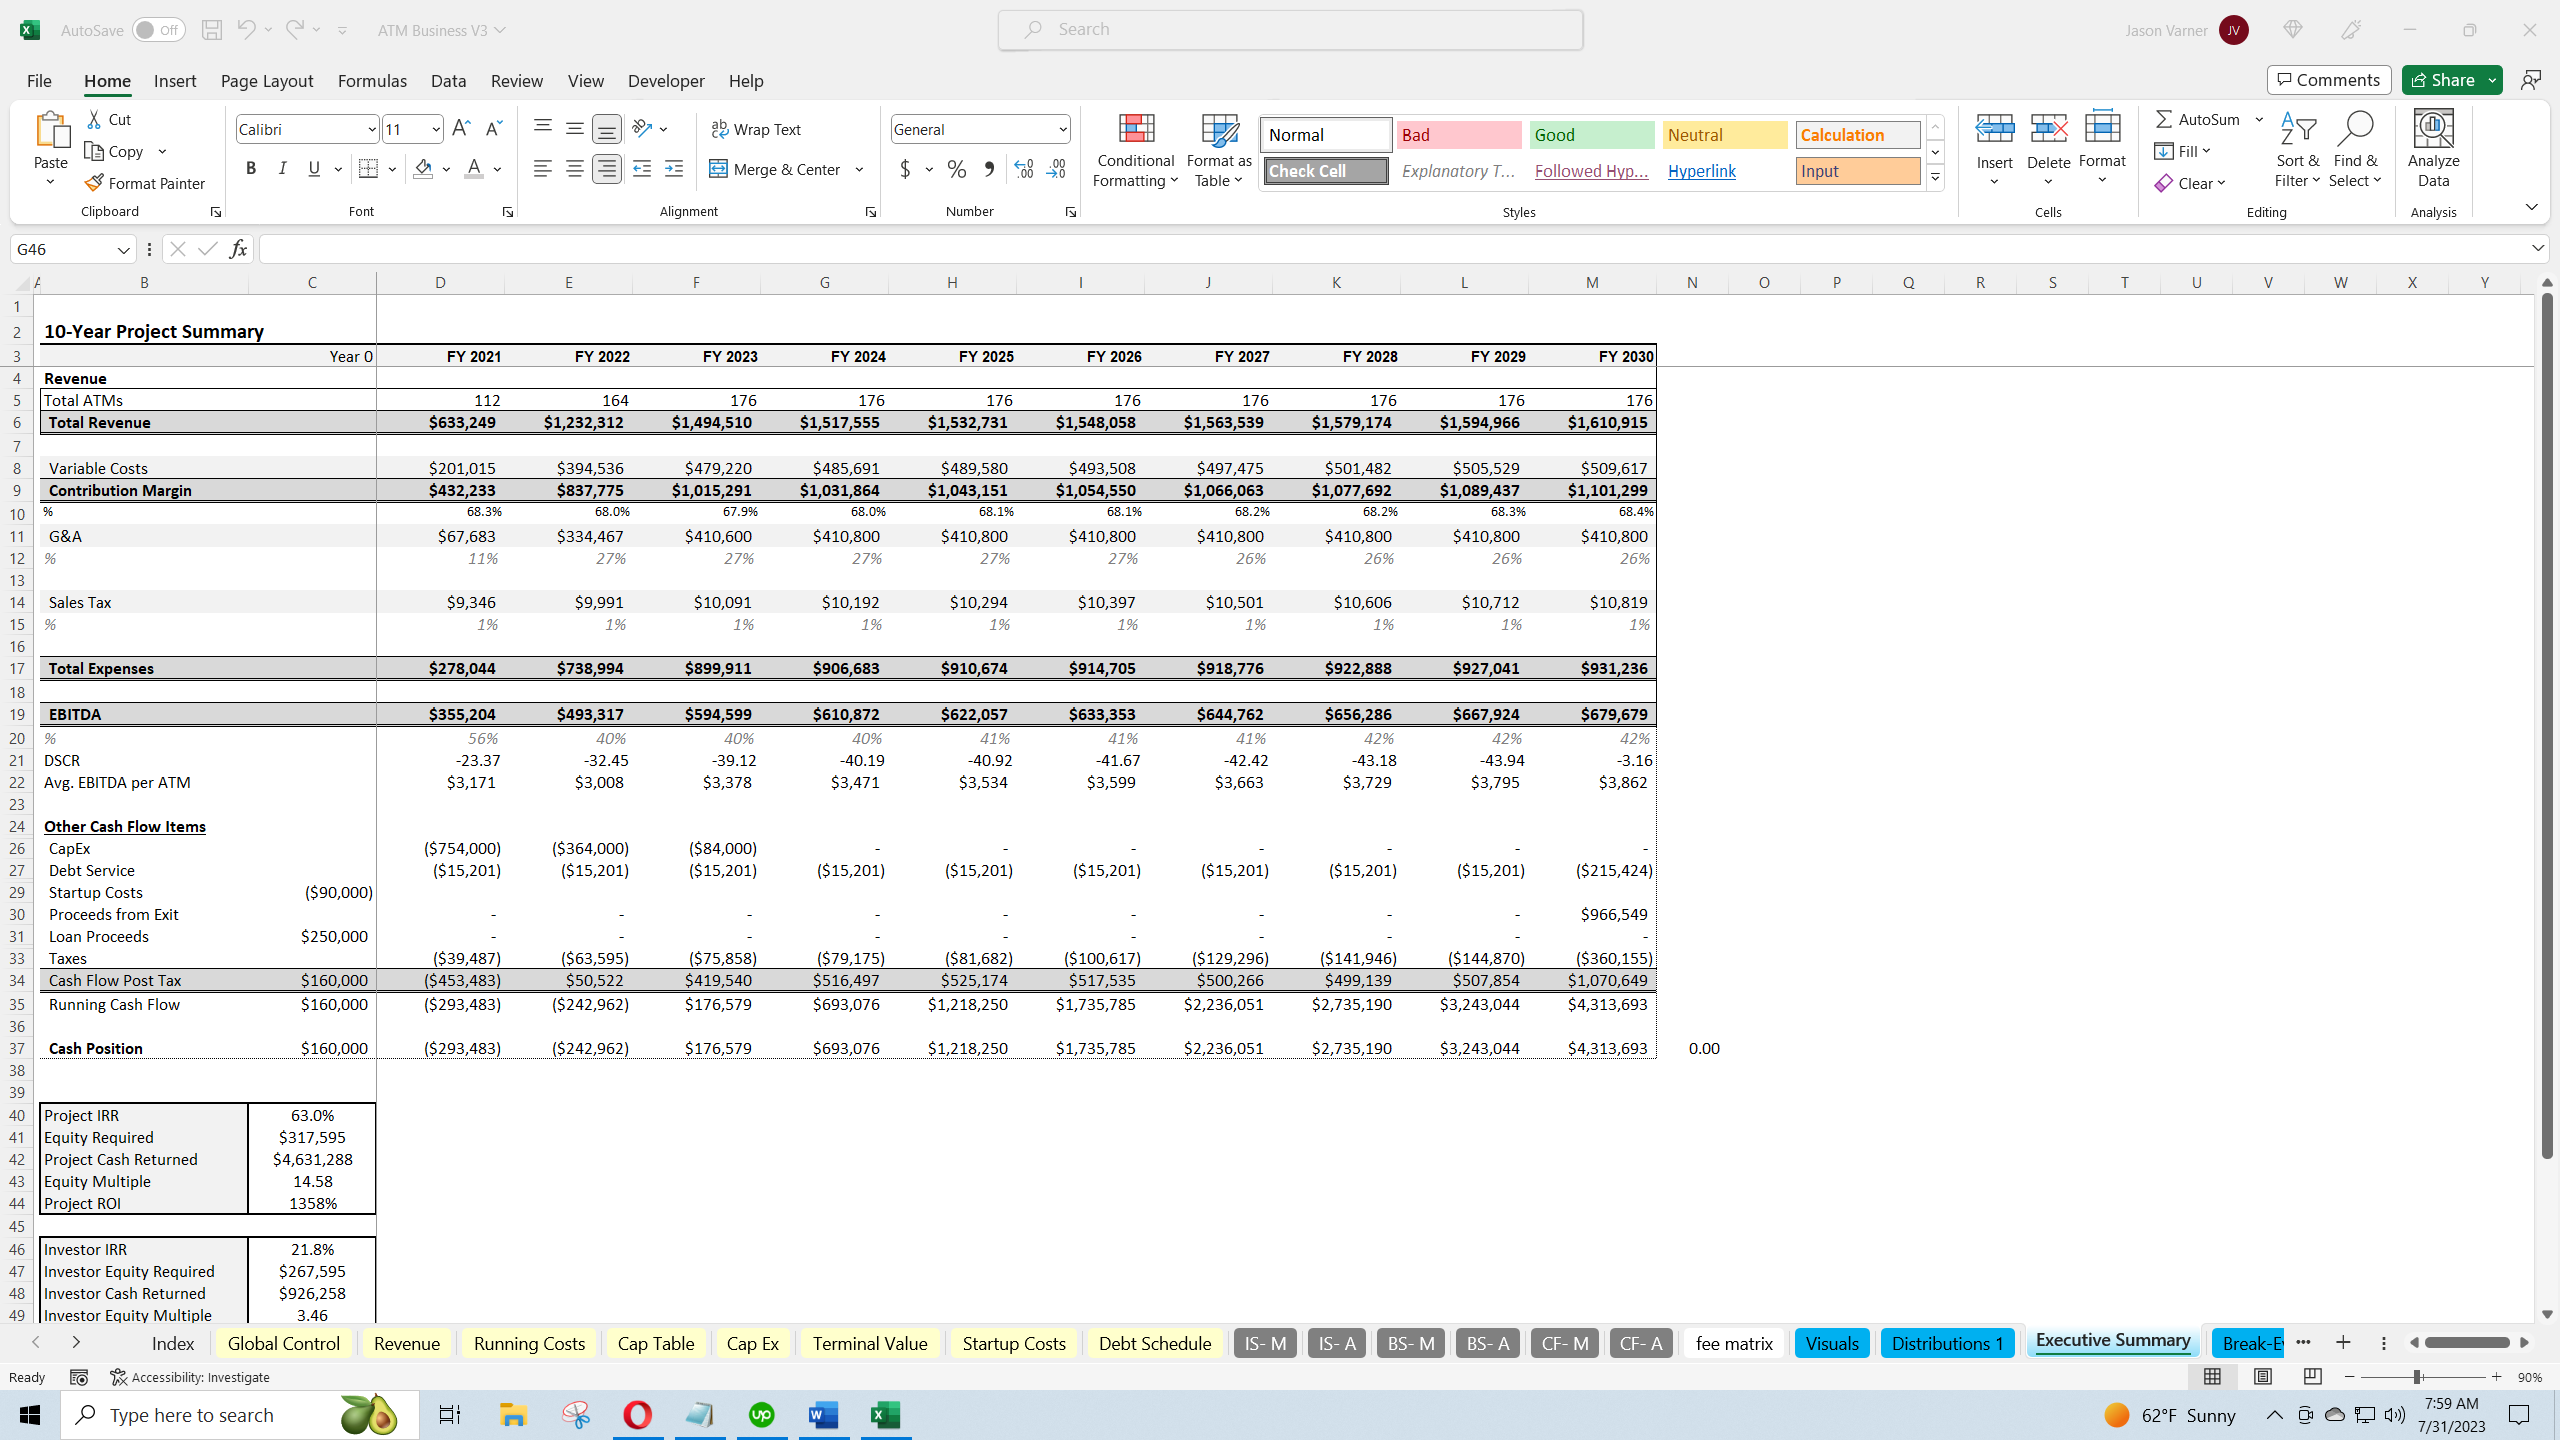
Task: Click the Formulas menu tab
Action: click(371, 81)
